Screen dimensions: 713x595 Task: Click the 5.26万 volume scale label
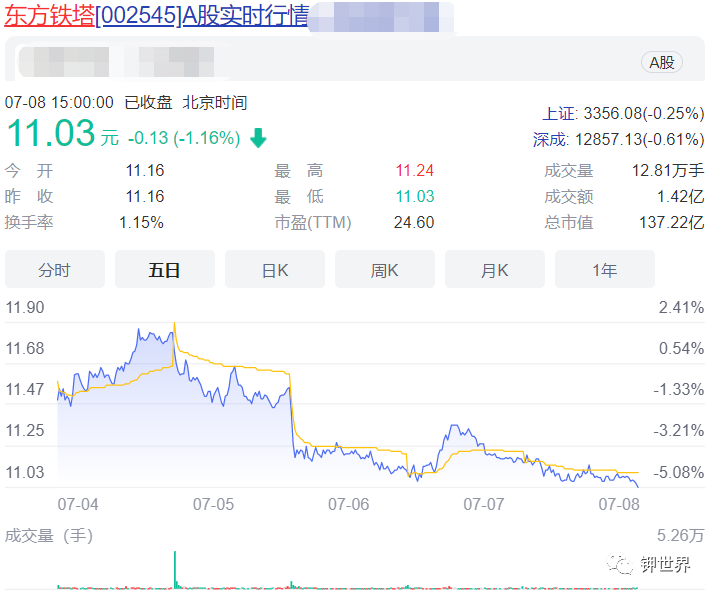[x=681, y=535]
